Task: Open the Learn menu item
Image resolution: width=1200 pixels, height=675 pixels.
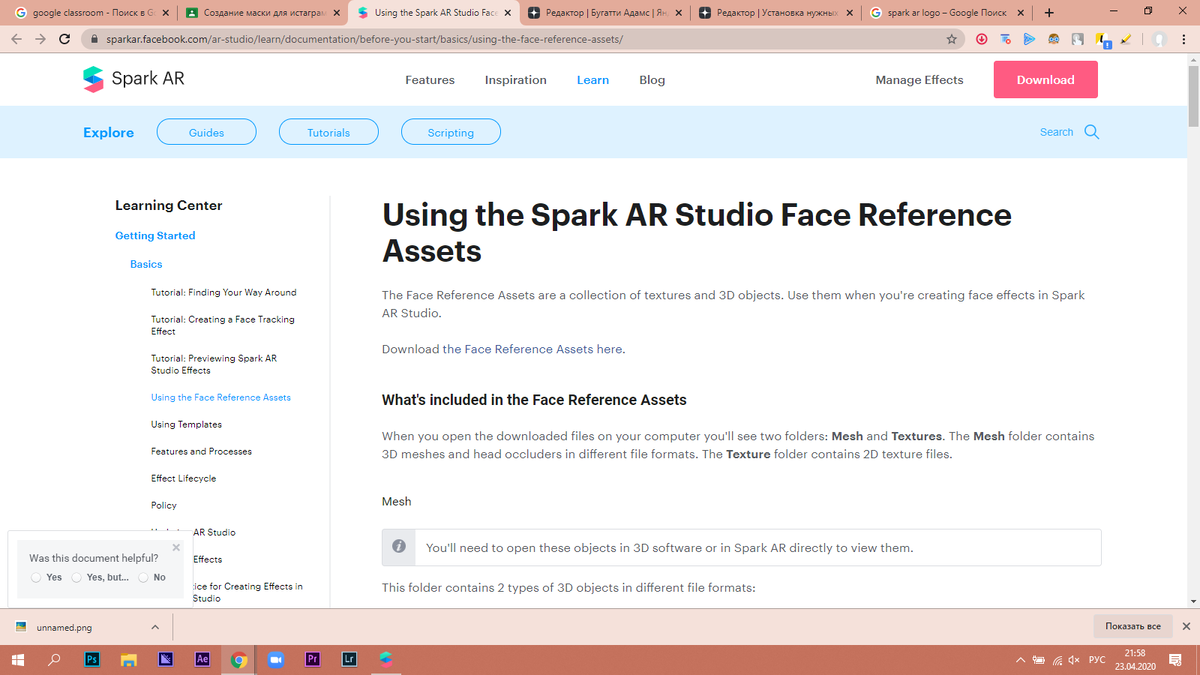Action: (x=593, y=80)
